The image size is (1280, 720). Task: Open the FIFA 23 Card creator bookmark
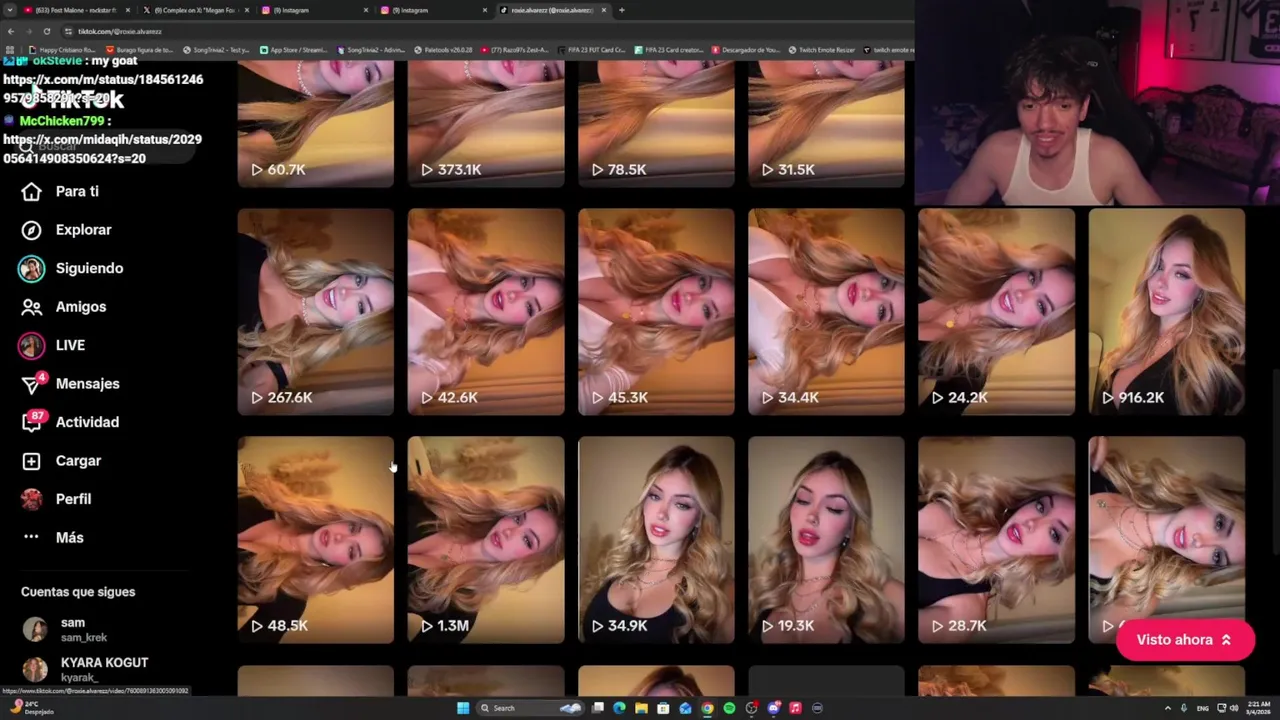tap(670, 49)
